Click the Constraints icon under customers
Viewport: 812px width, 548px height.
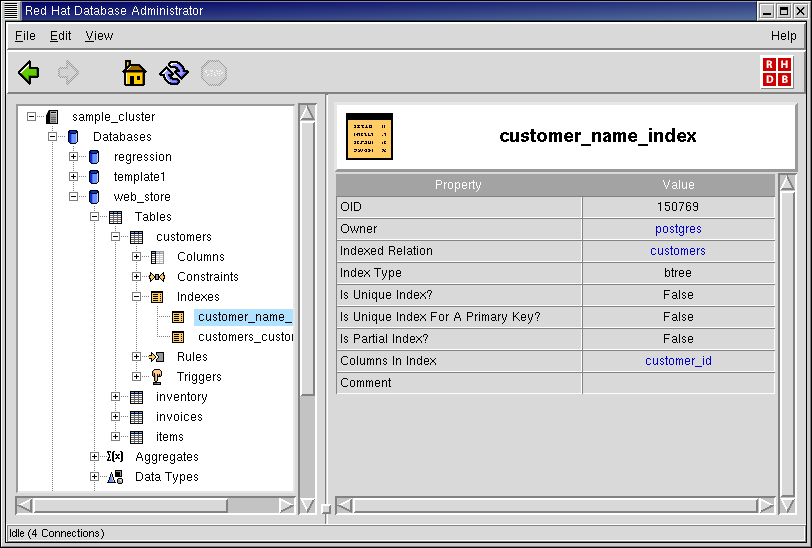click(157, 277)
